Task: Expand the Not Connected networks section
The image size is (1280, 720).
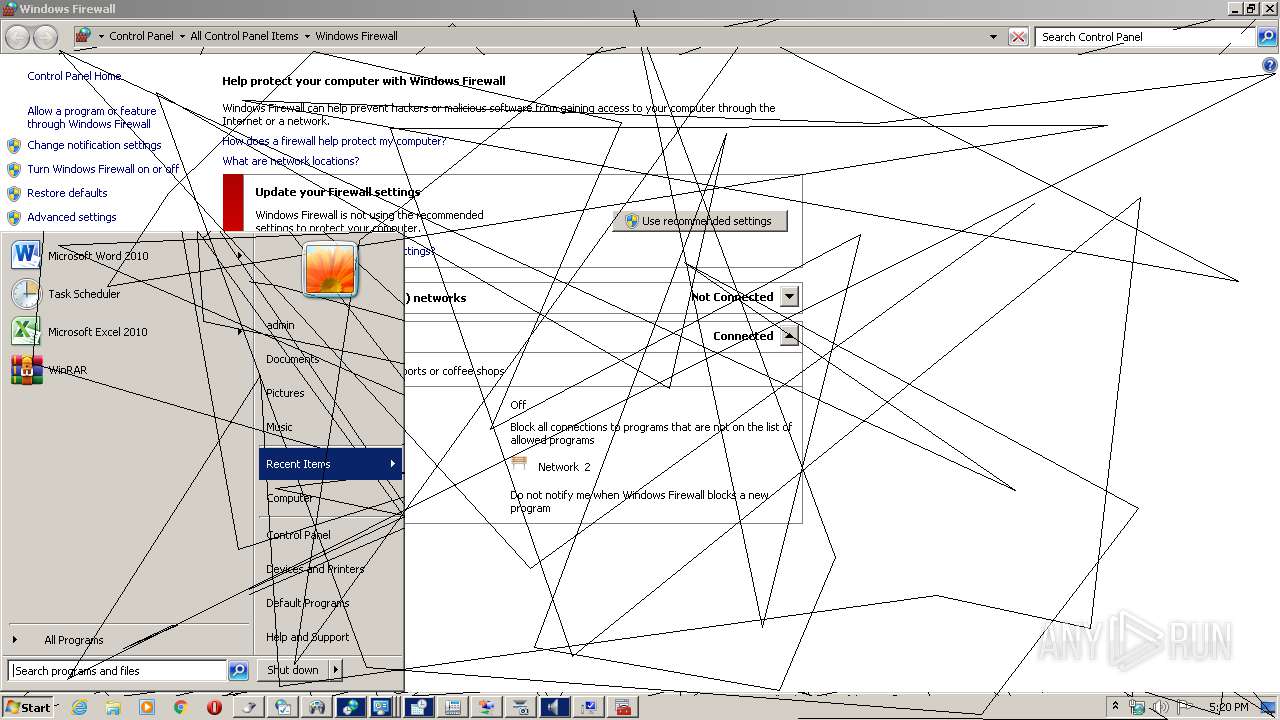Action: tap(789, 297)
